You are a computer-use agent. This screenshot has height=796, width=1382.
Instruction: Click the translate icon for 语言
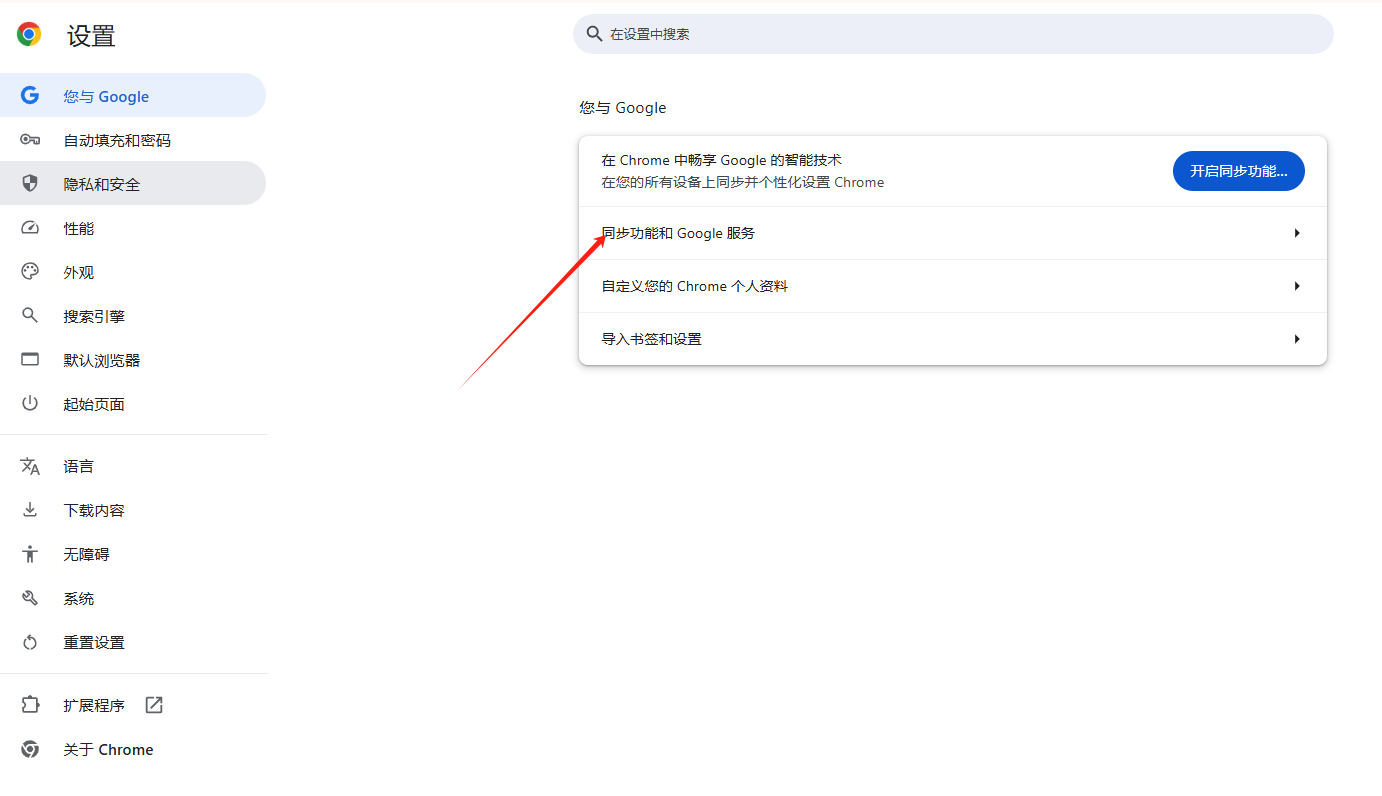(x=30, y=466)
